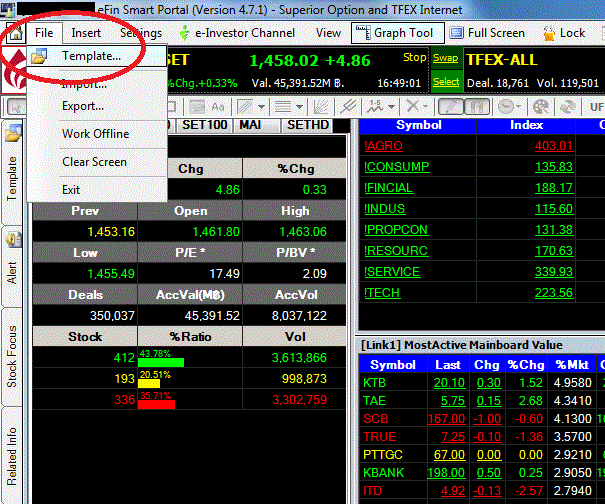Select Work Offline in File menu

point(97,134)
